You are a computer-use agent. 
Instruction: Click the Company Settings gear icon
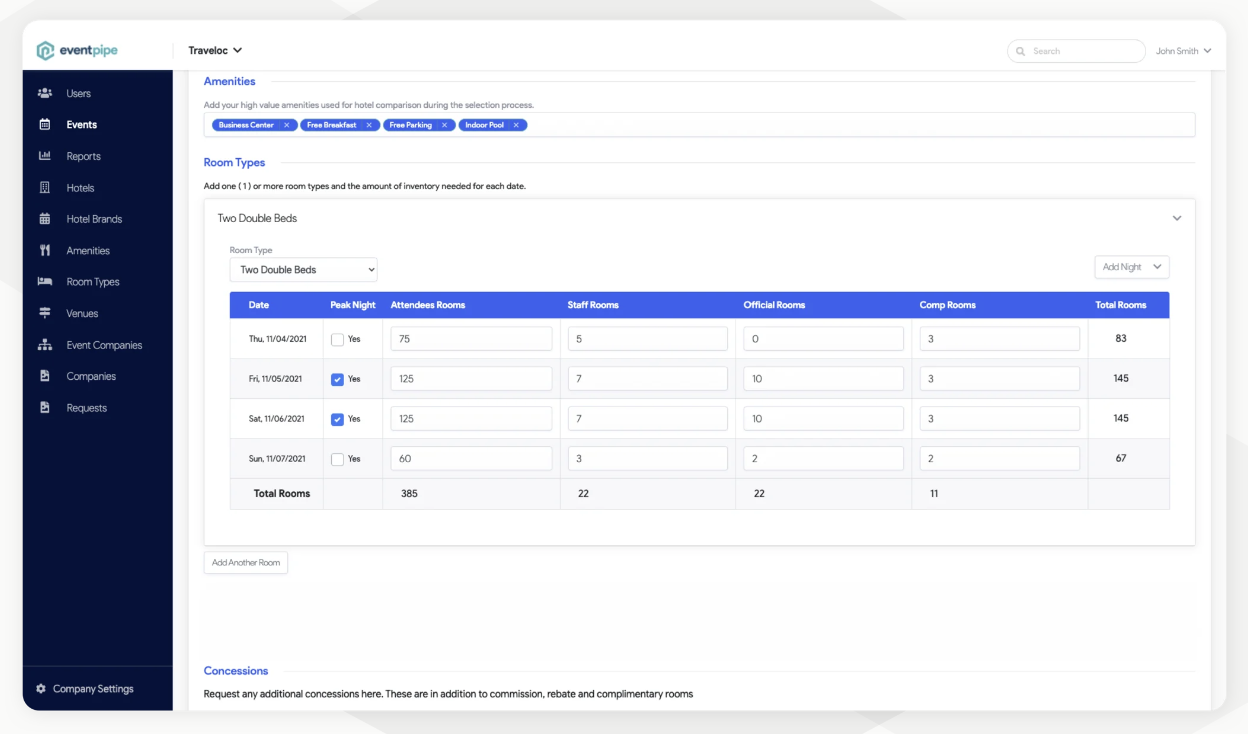click(x=41, y=689)
